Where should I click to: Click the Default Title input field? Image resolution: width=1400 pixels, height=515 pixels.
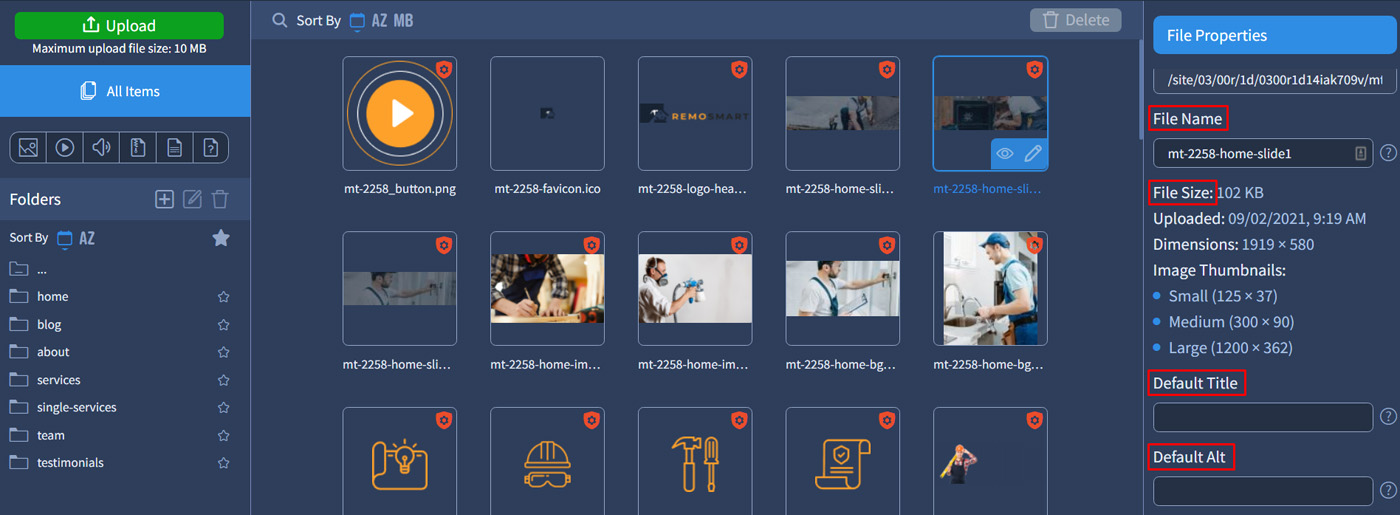coord(1262,417)
